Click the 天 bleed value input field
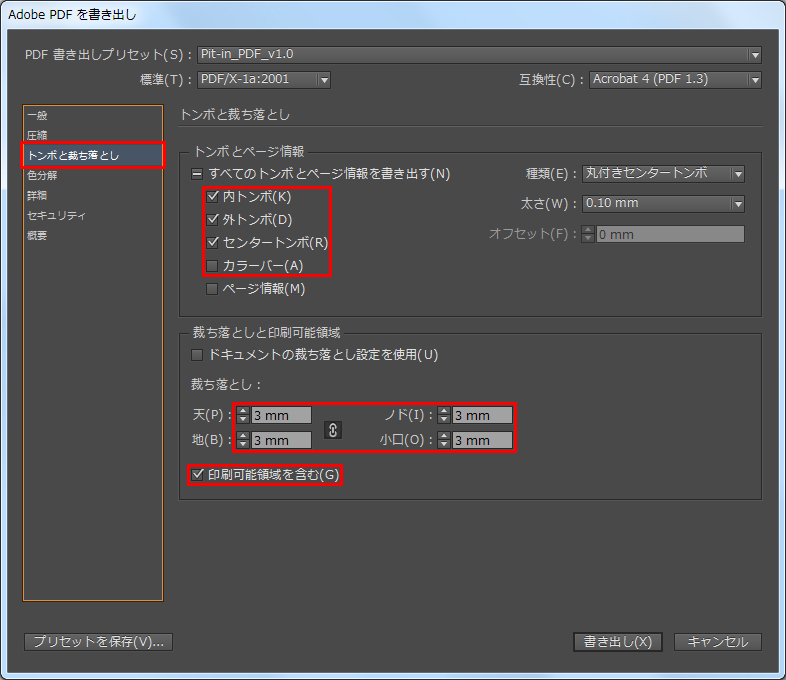 (281, 415)
